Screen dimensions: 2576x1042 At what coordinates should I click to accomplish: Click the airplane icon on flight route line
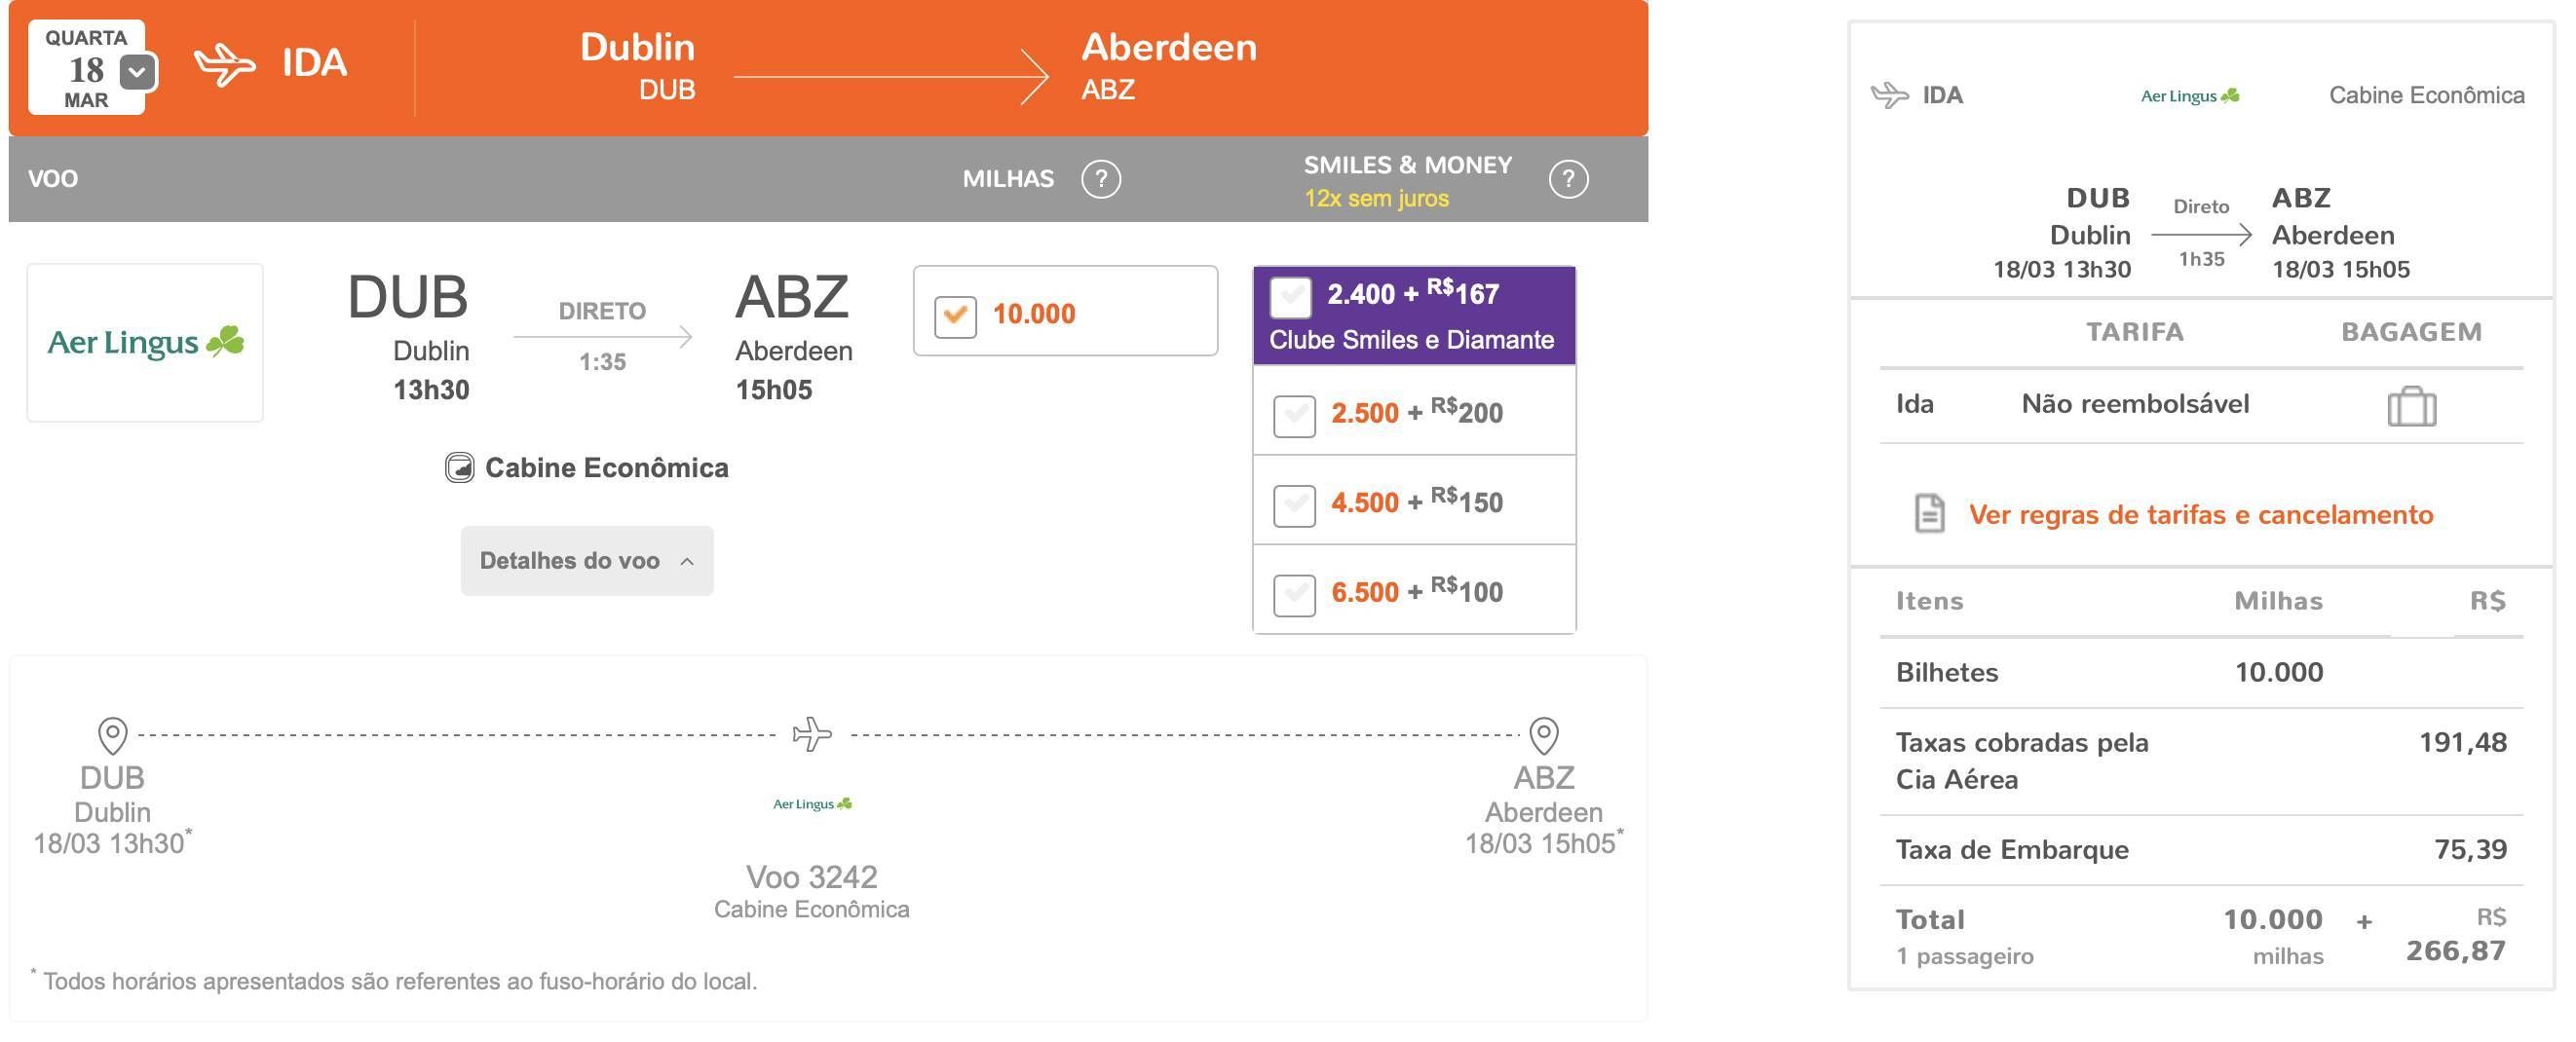812,734
